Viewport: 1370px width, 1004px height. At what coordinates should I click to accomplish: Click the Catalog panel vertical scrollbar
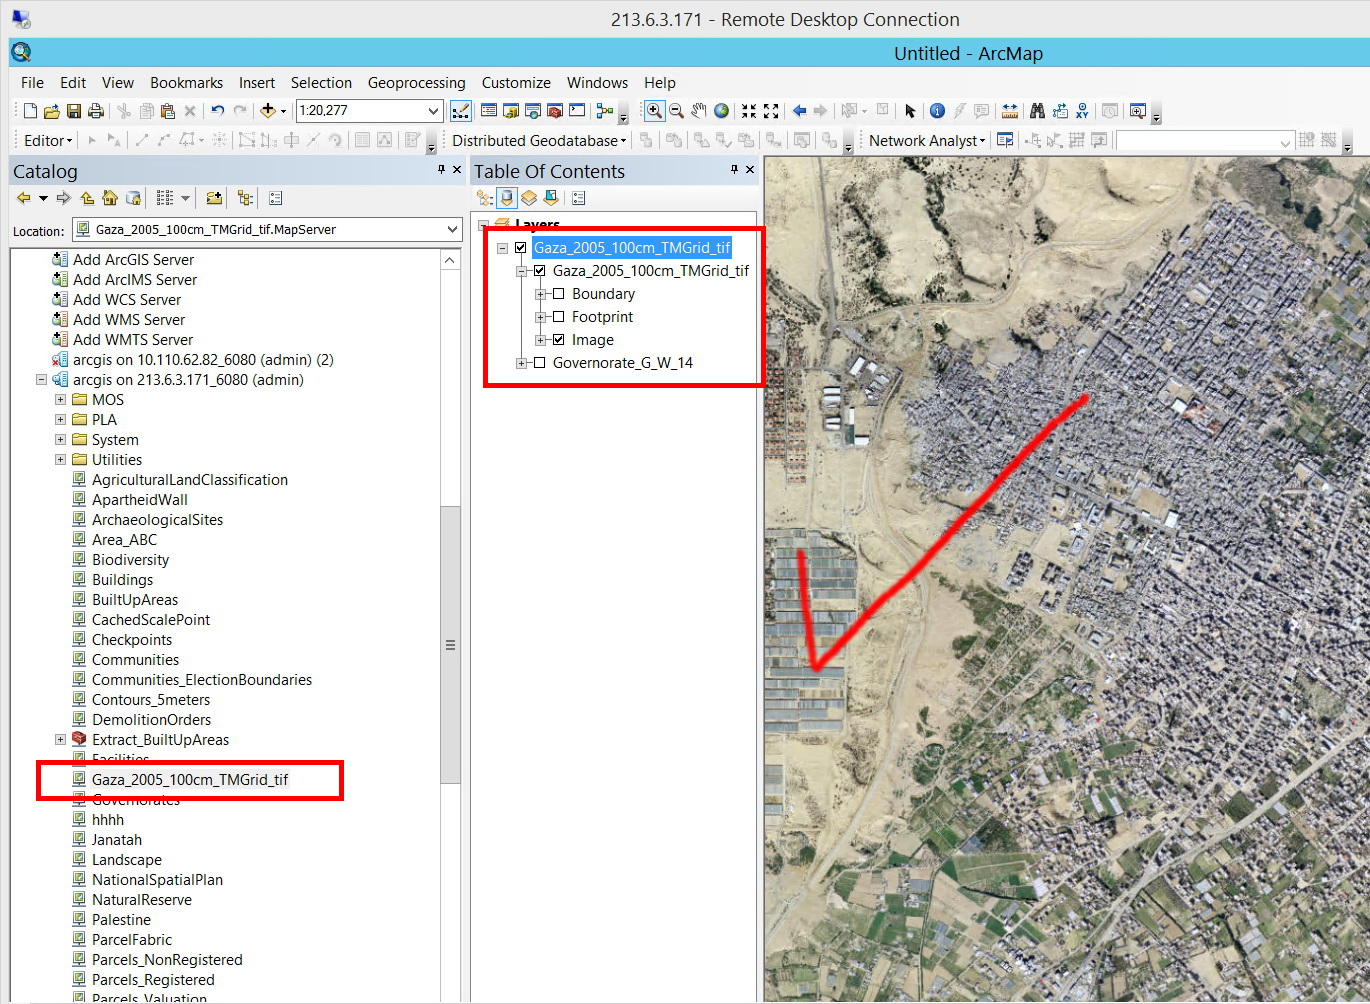(450, 645)
